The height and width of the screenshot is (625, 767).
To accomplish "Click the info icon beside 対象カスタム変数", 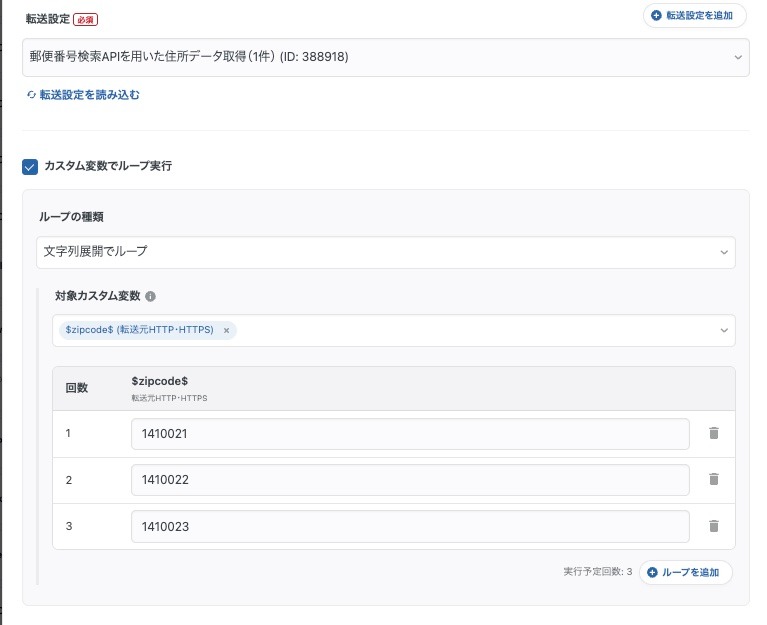I will pyautogui.click(x=150, y=297).
